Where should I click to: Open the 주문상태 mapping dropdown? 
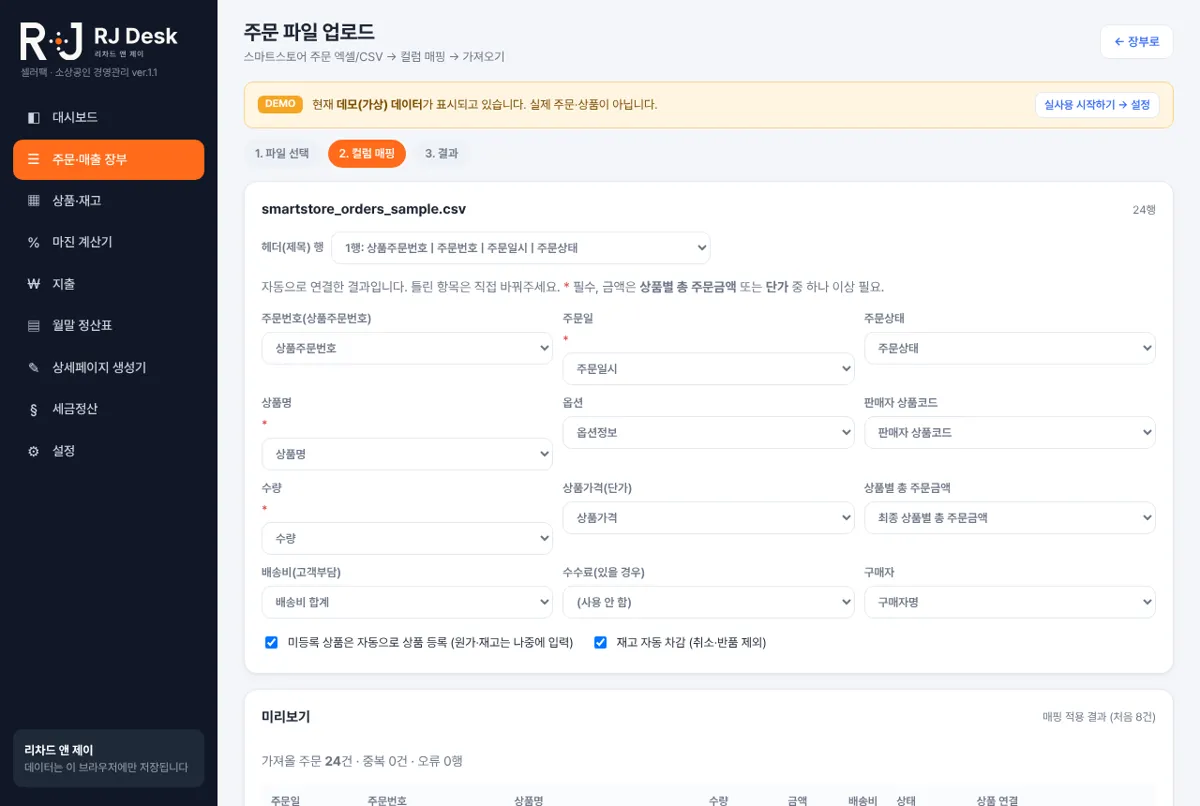(1010, 348)
